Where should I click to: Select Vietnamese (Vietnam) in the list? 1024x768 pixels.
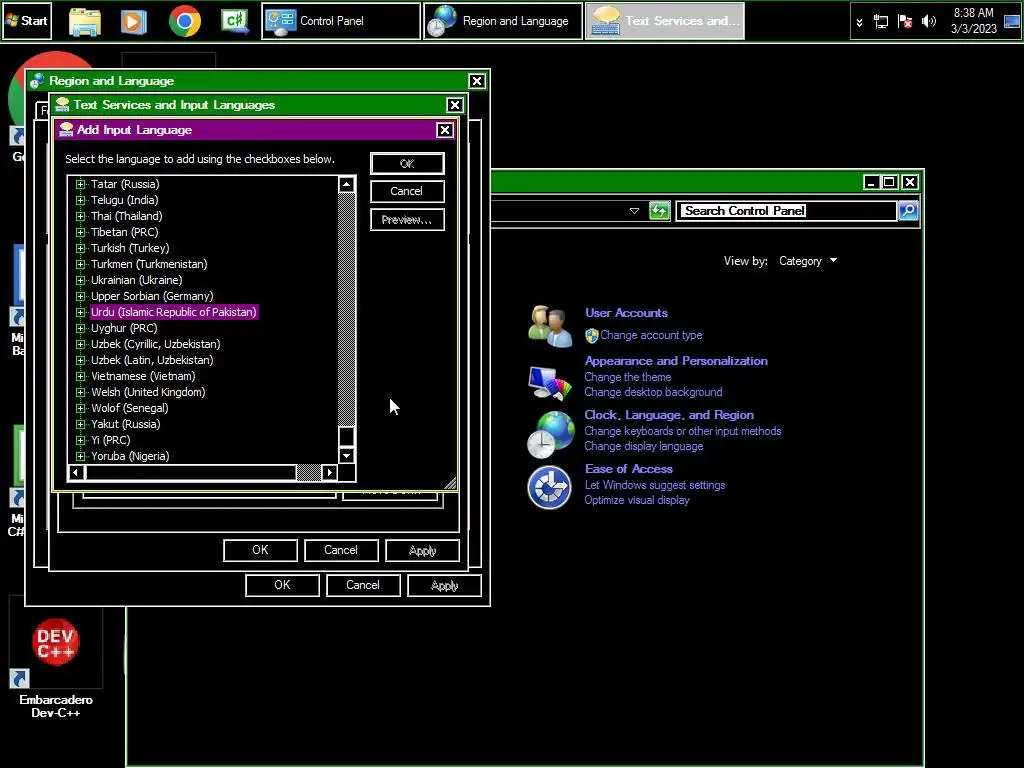(143, 376)
